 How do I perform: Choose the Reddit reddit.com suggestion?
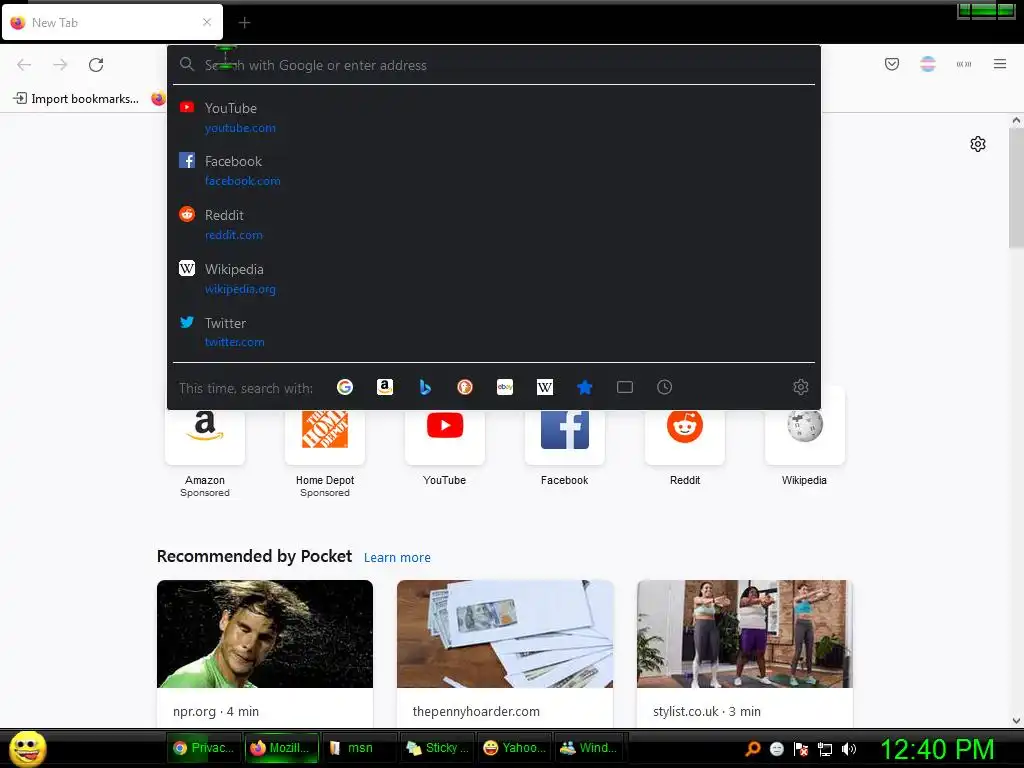pyautogui.click(x=493, y=224)
